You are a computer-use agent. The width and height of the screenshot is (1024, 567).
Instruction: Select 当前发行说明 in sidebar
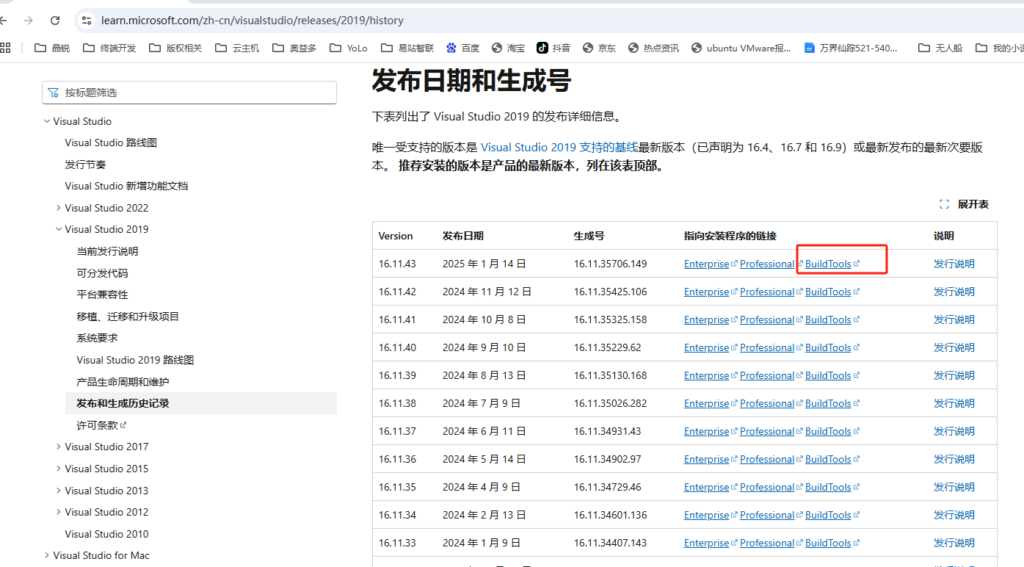[107, 251]
